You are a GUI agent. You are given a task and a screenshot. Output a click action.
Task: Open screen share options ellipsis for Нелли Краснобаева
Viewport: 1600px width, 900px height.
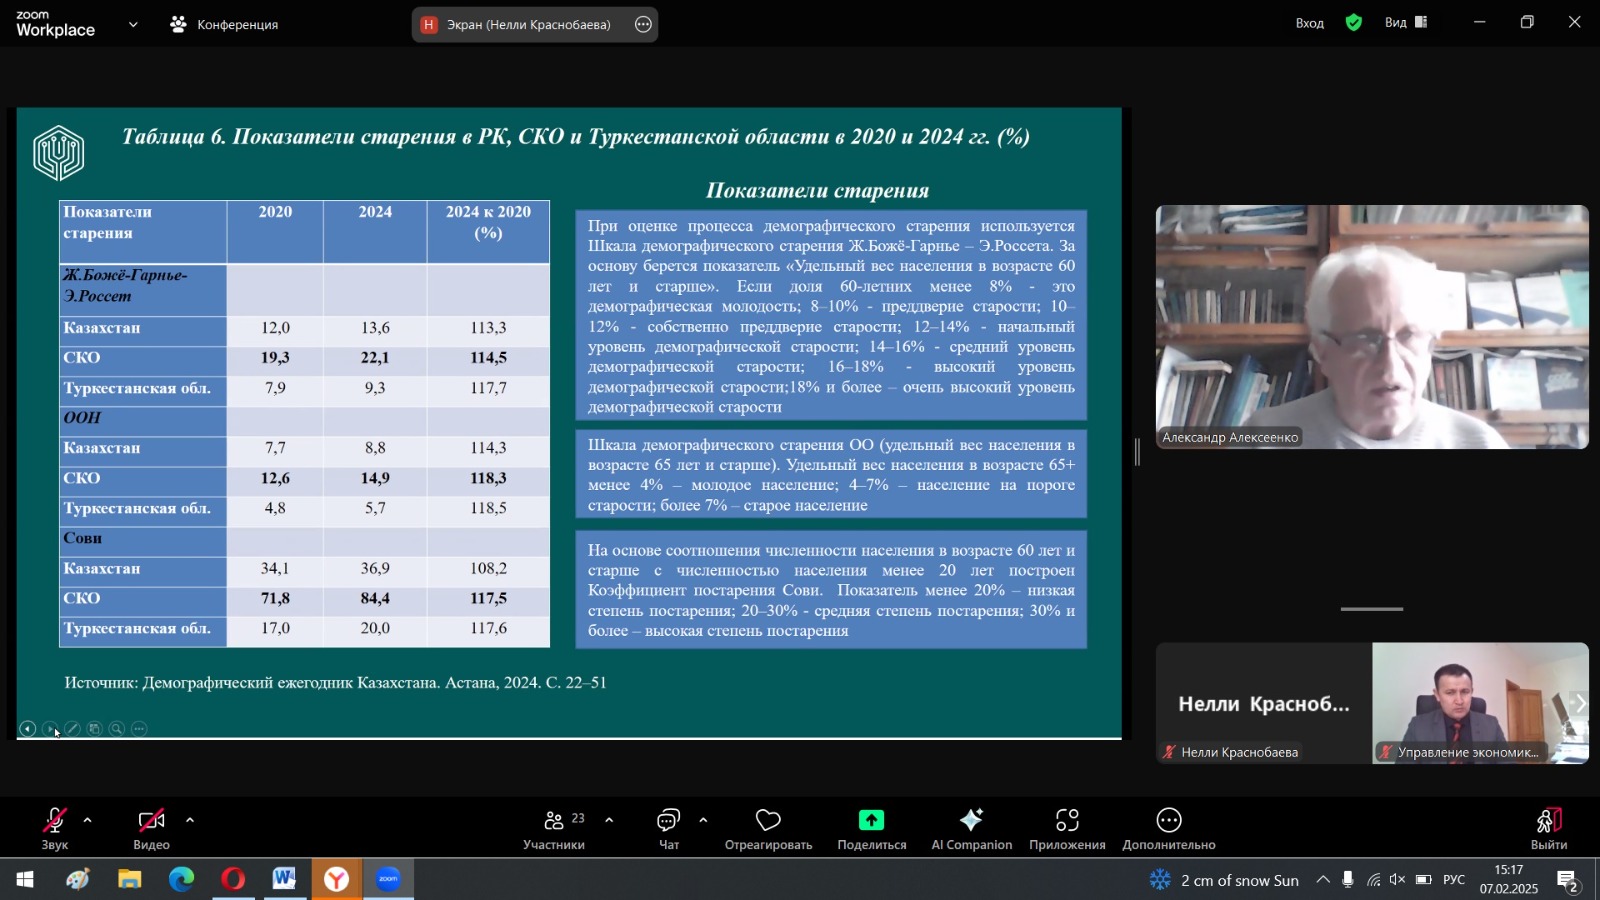[643, 24]
